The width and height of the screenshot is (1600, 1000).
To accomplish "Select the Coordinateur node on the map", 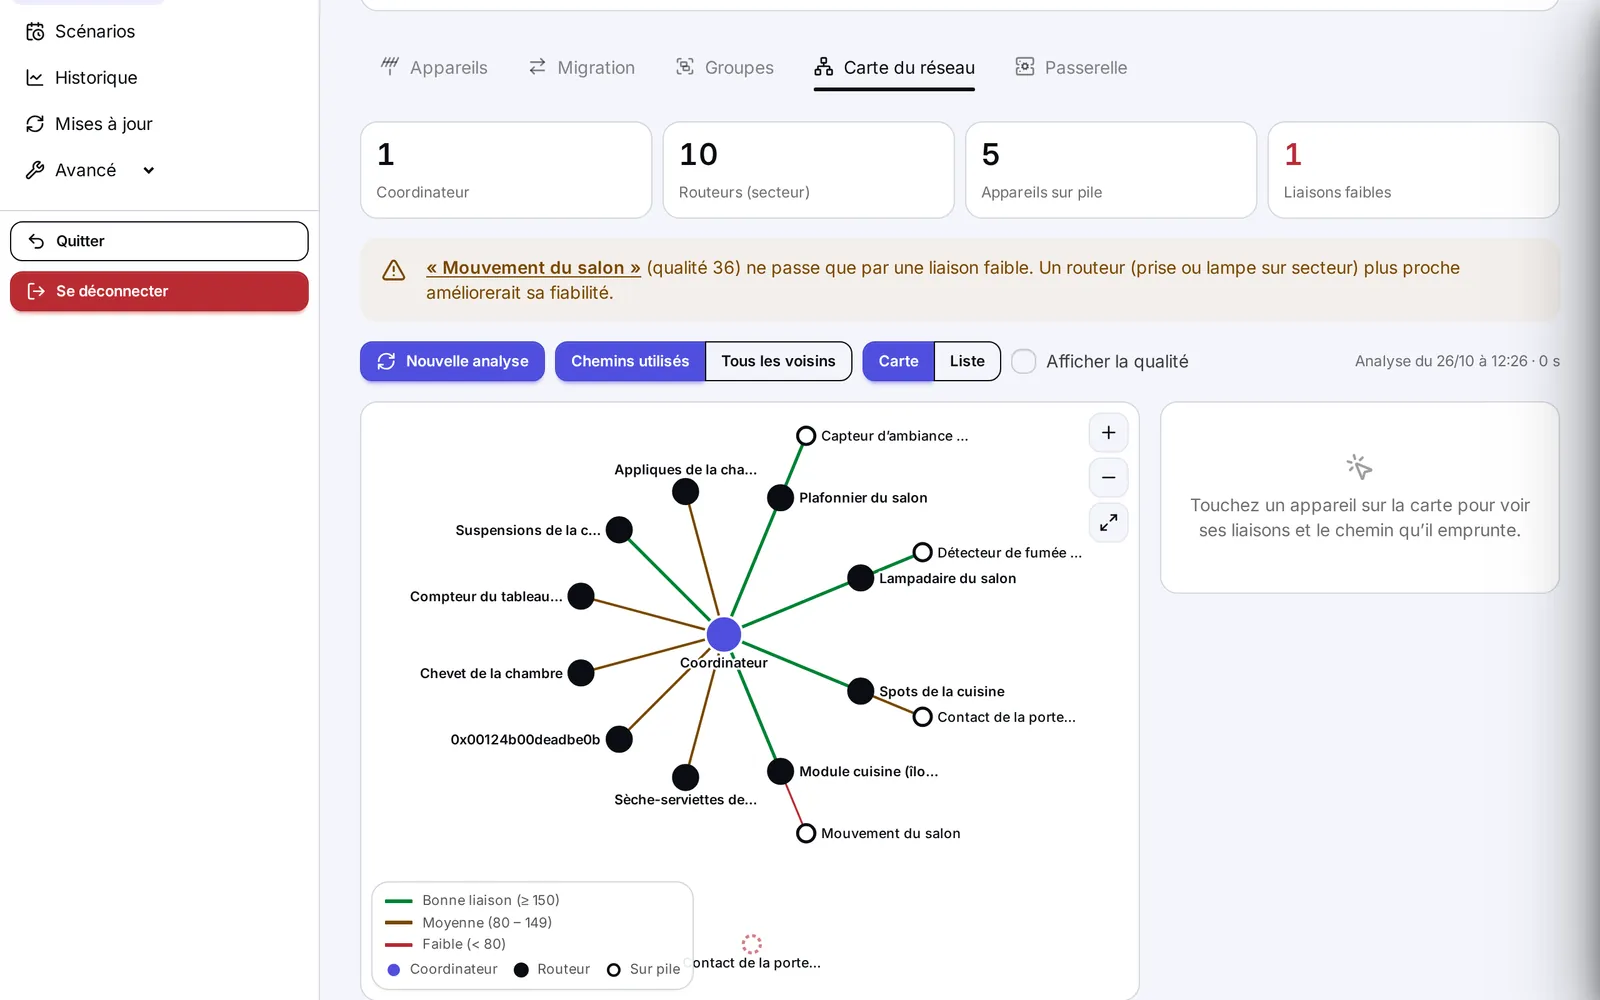I will click(x=723, y=634).
